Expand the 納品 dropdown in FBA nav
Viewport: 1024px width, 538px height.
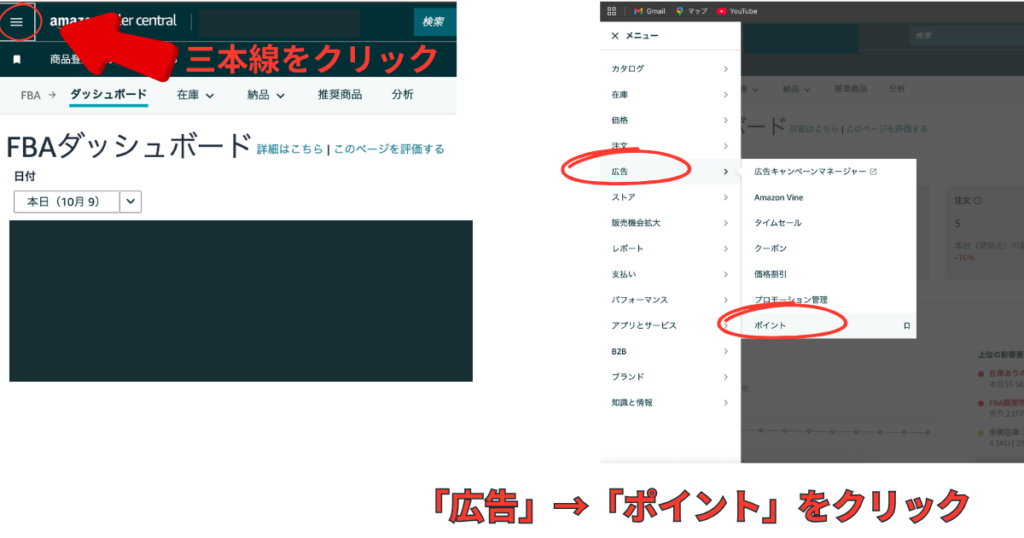[266, 95]
